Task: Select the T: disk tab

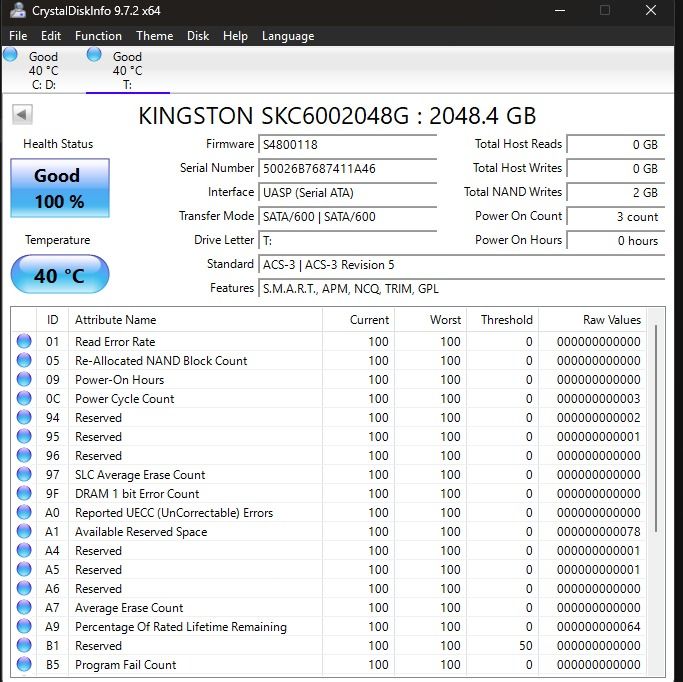Action: (x=128, y=70)
